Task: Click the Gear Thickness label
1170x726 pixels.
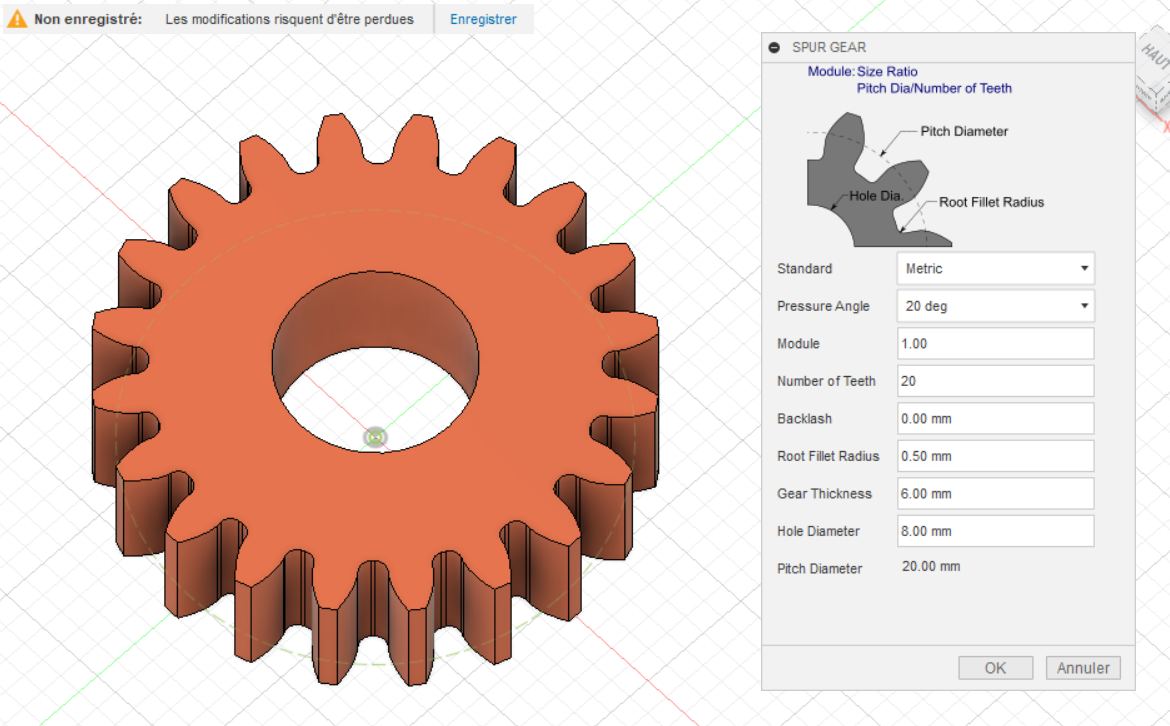Action: click(x=824, y=494)
